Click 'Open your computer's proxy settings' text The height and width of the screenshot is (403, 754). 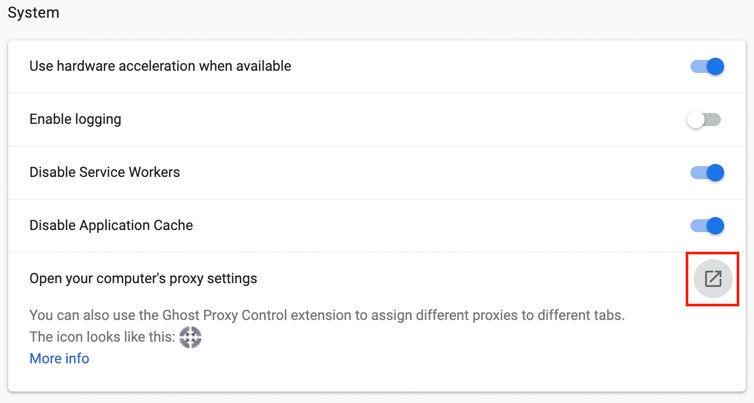(143, 278)
